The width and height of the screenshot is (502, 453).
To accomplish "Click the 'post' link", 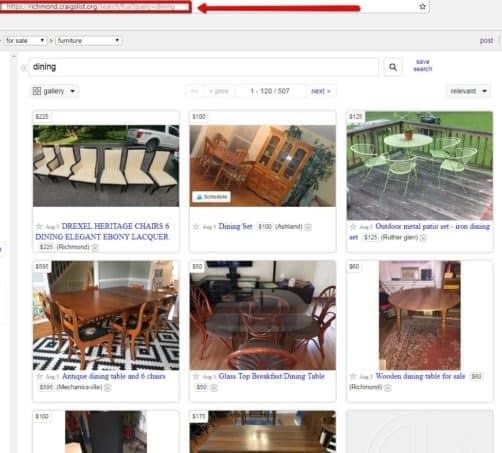I will [x=486, y=40].
